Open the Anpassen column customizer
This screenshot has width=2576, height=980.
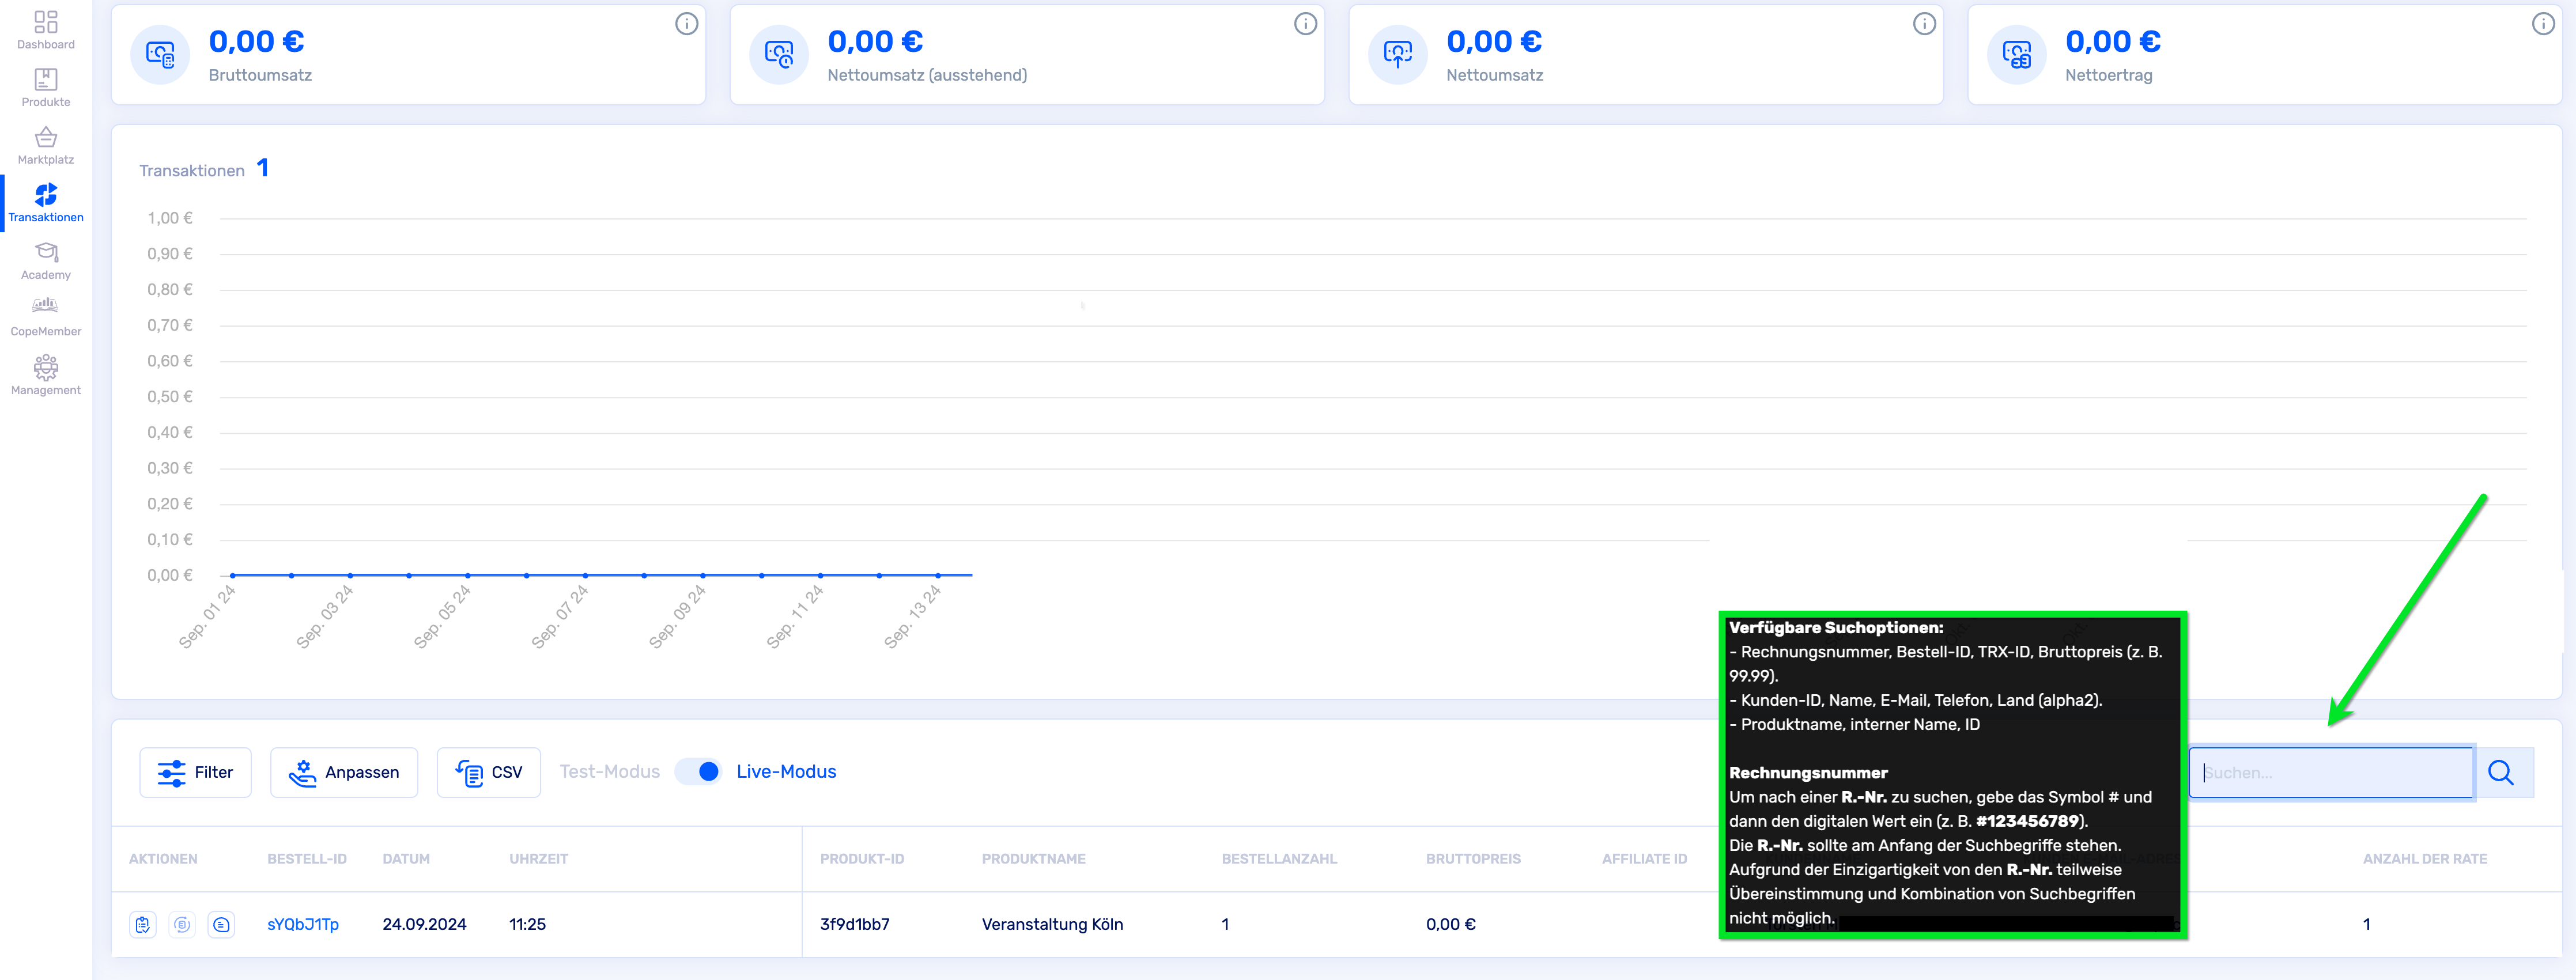(x=343, y=772)
